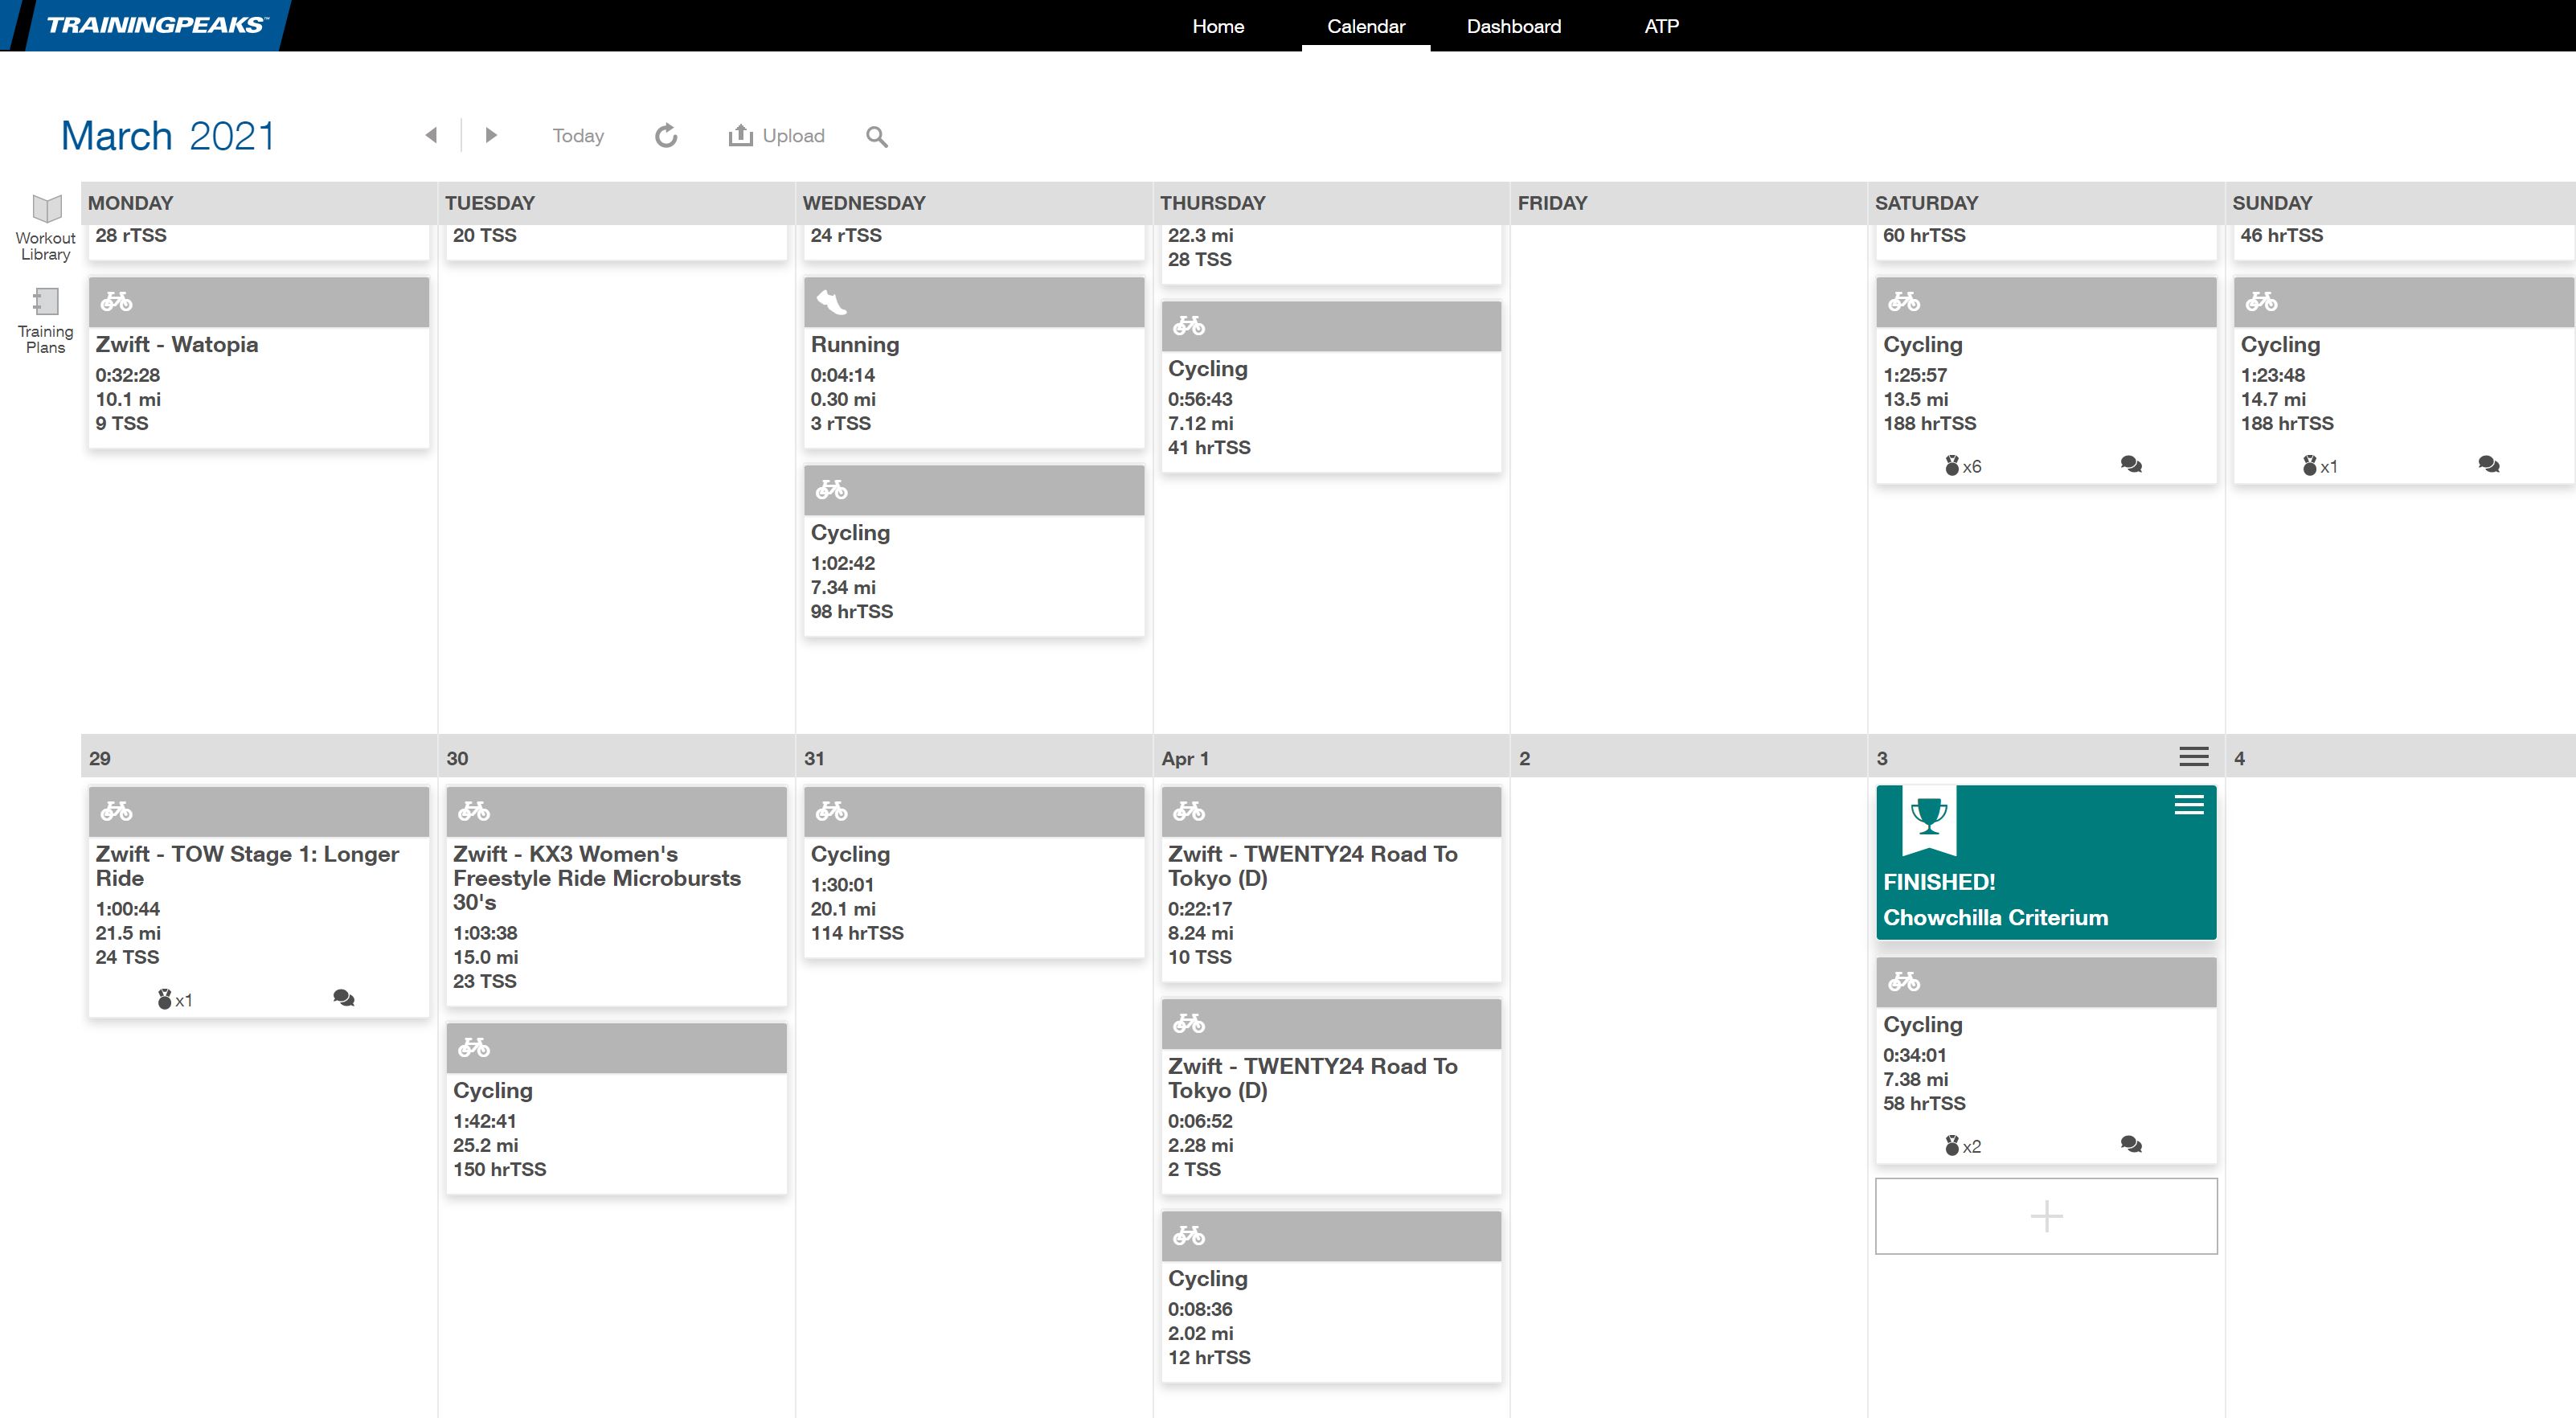2576x1418 pixels.
Task: Click bike icon on 0:22:17 Road To Tokyo card
Action: [x=1189, y=811]
